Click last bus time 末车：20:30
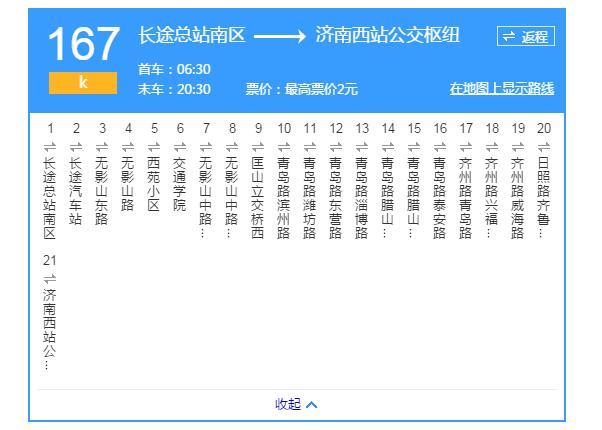Viewport: 602px width, 430px height. [x=174, y=89]
